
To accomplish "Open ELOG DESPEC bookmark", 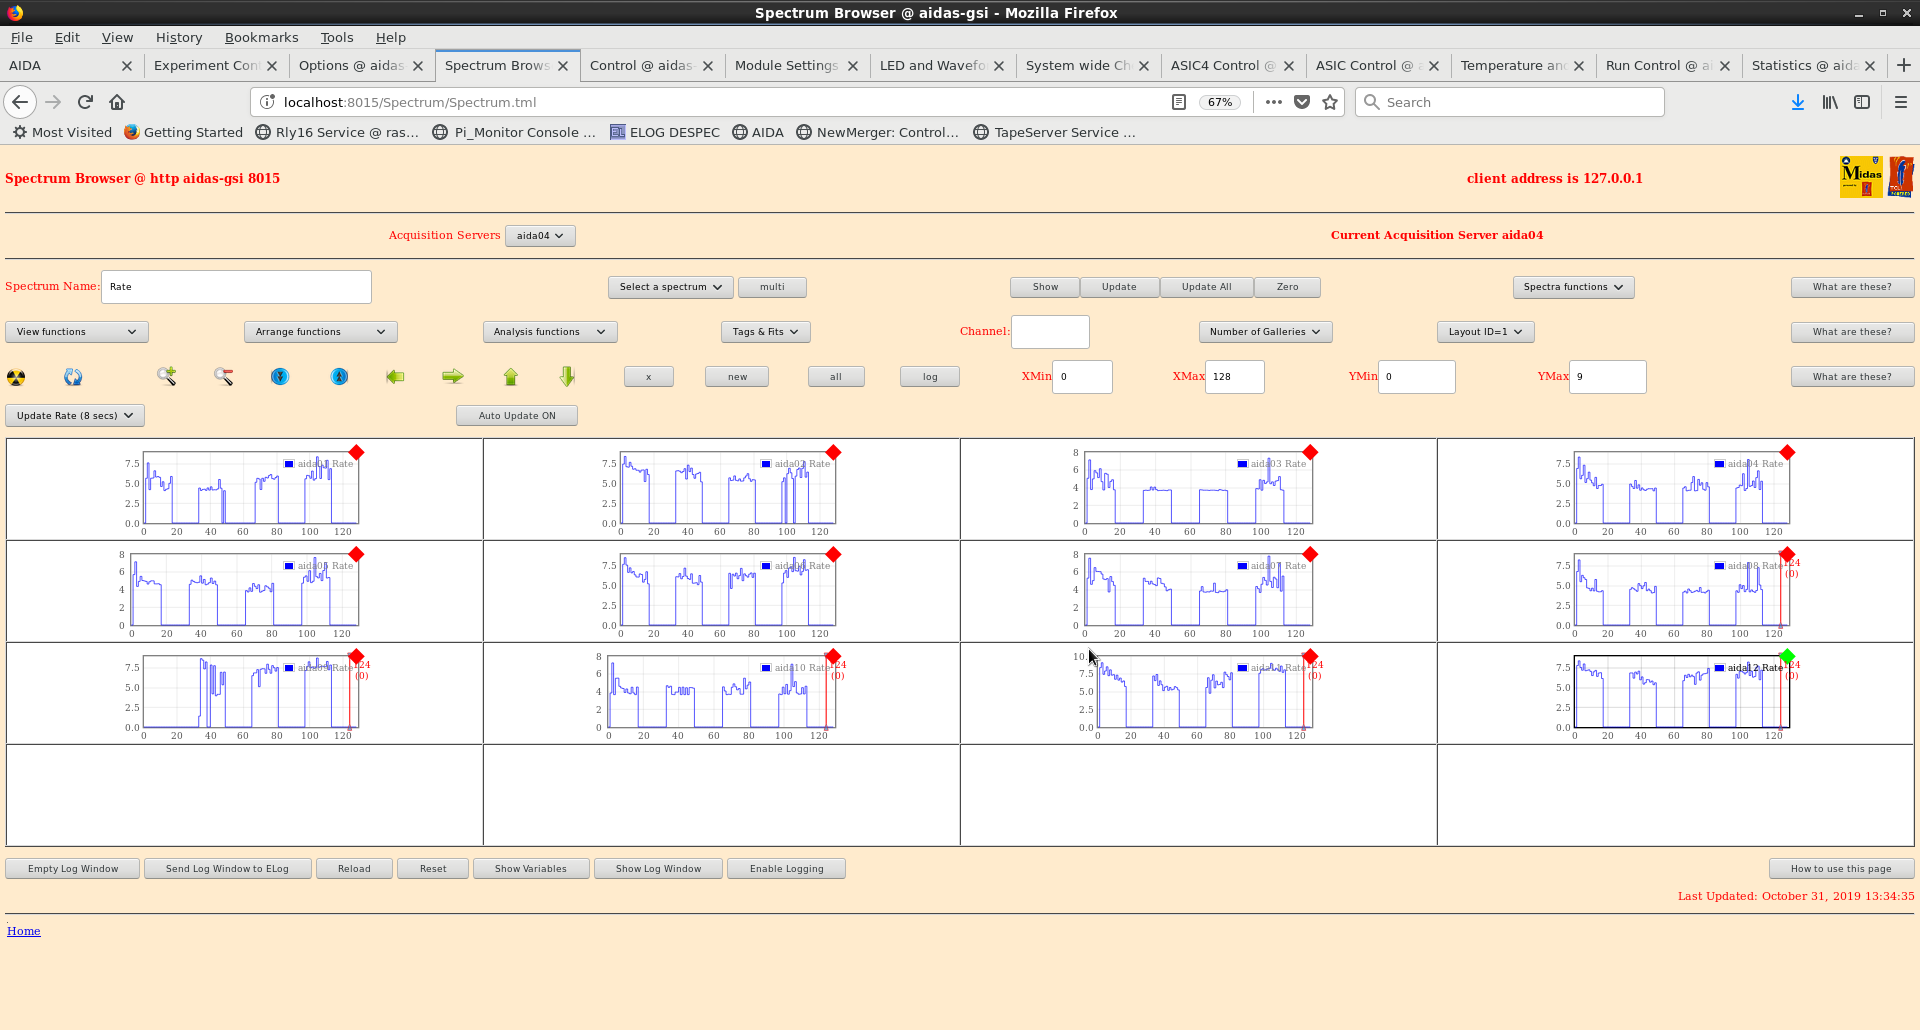I will [664, 132].
